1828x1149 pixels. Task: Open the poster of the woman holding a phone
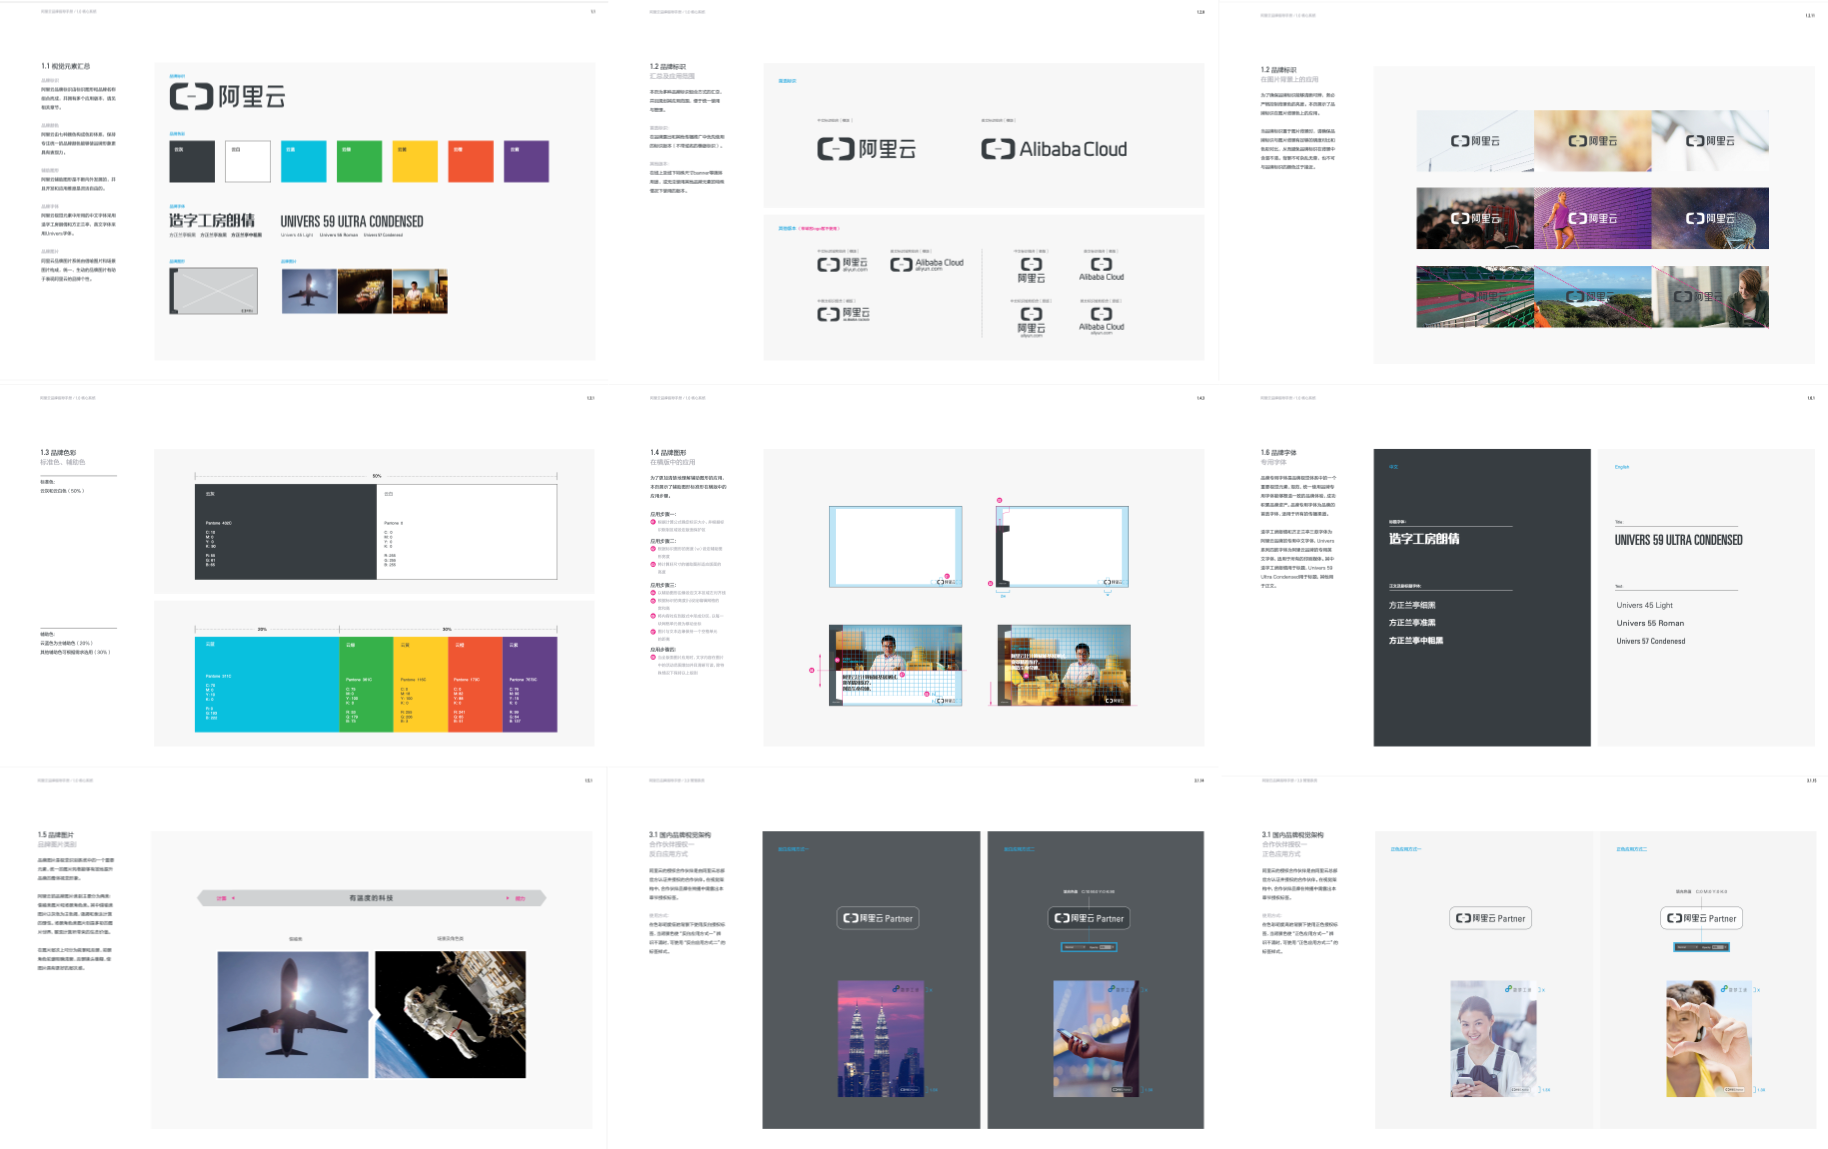pos(1493,1039)
